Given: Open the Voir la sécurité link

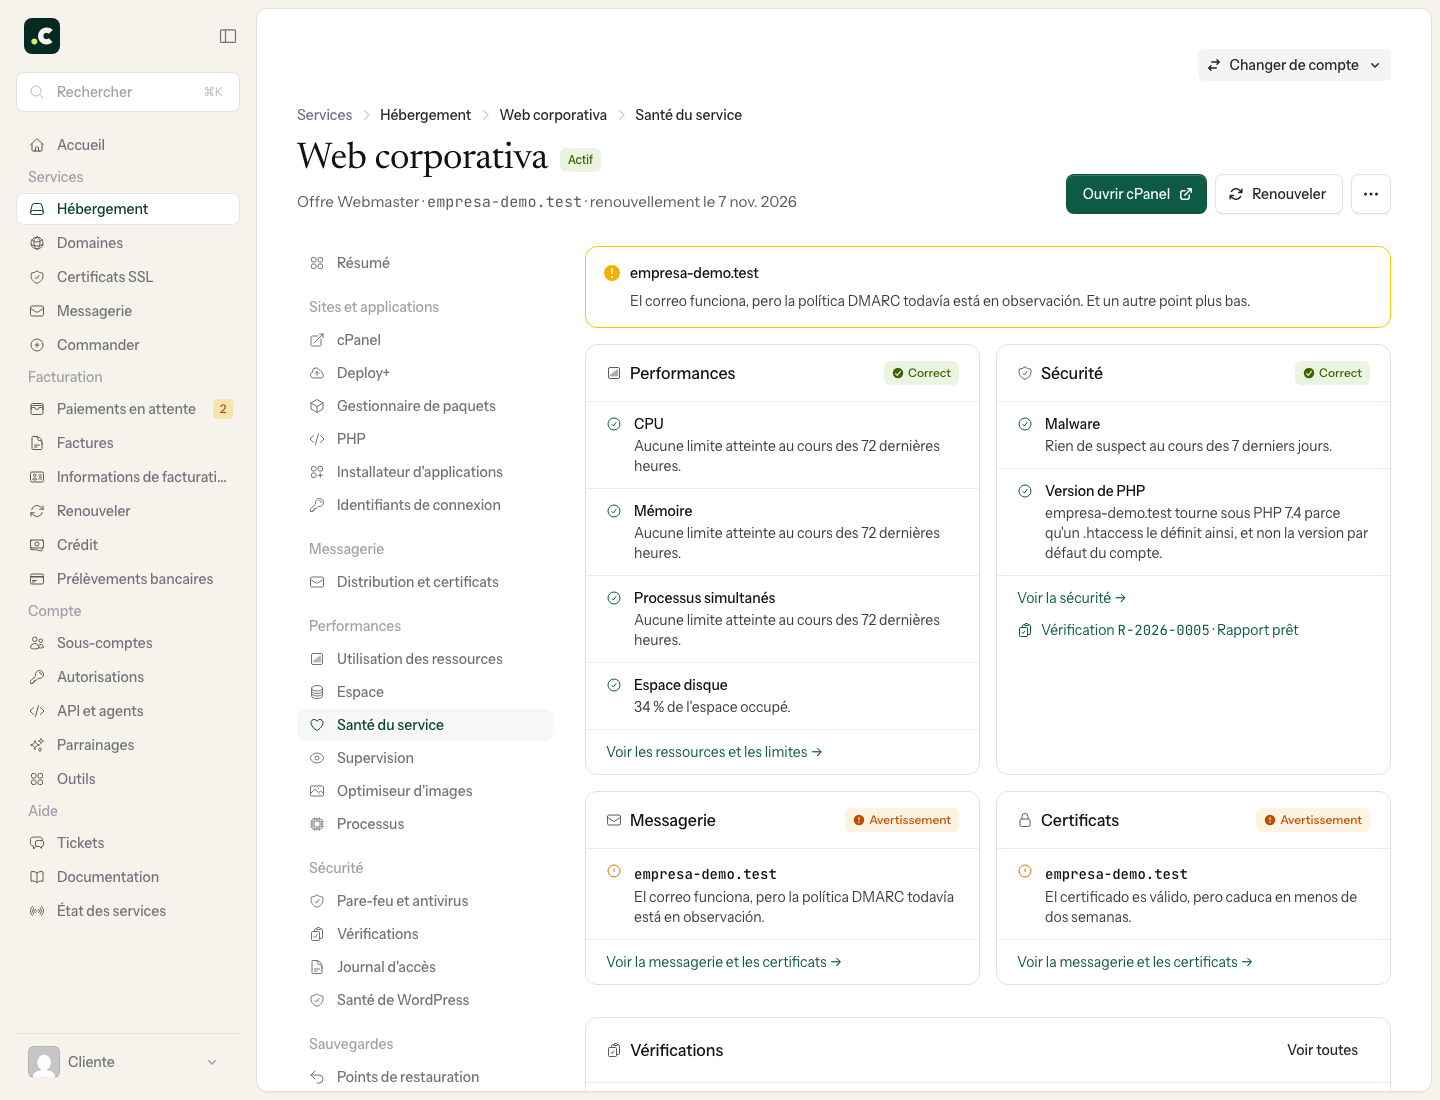Looking at the screenshot, I should [1071, 598].
